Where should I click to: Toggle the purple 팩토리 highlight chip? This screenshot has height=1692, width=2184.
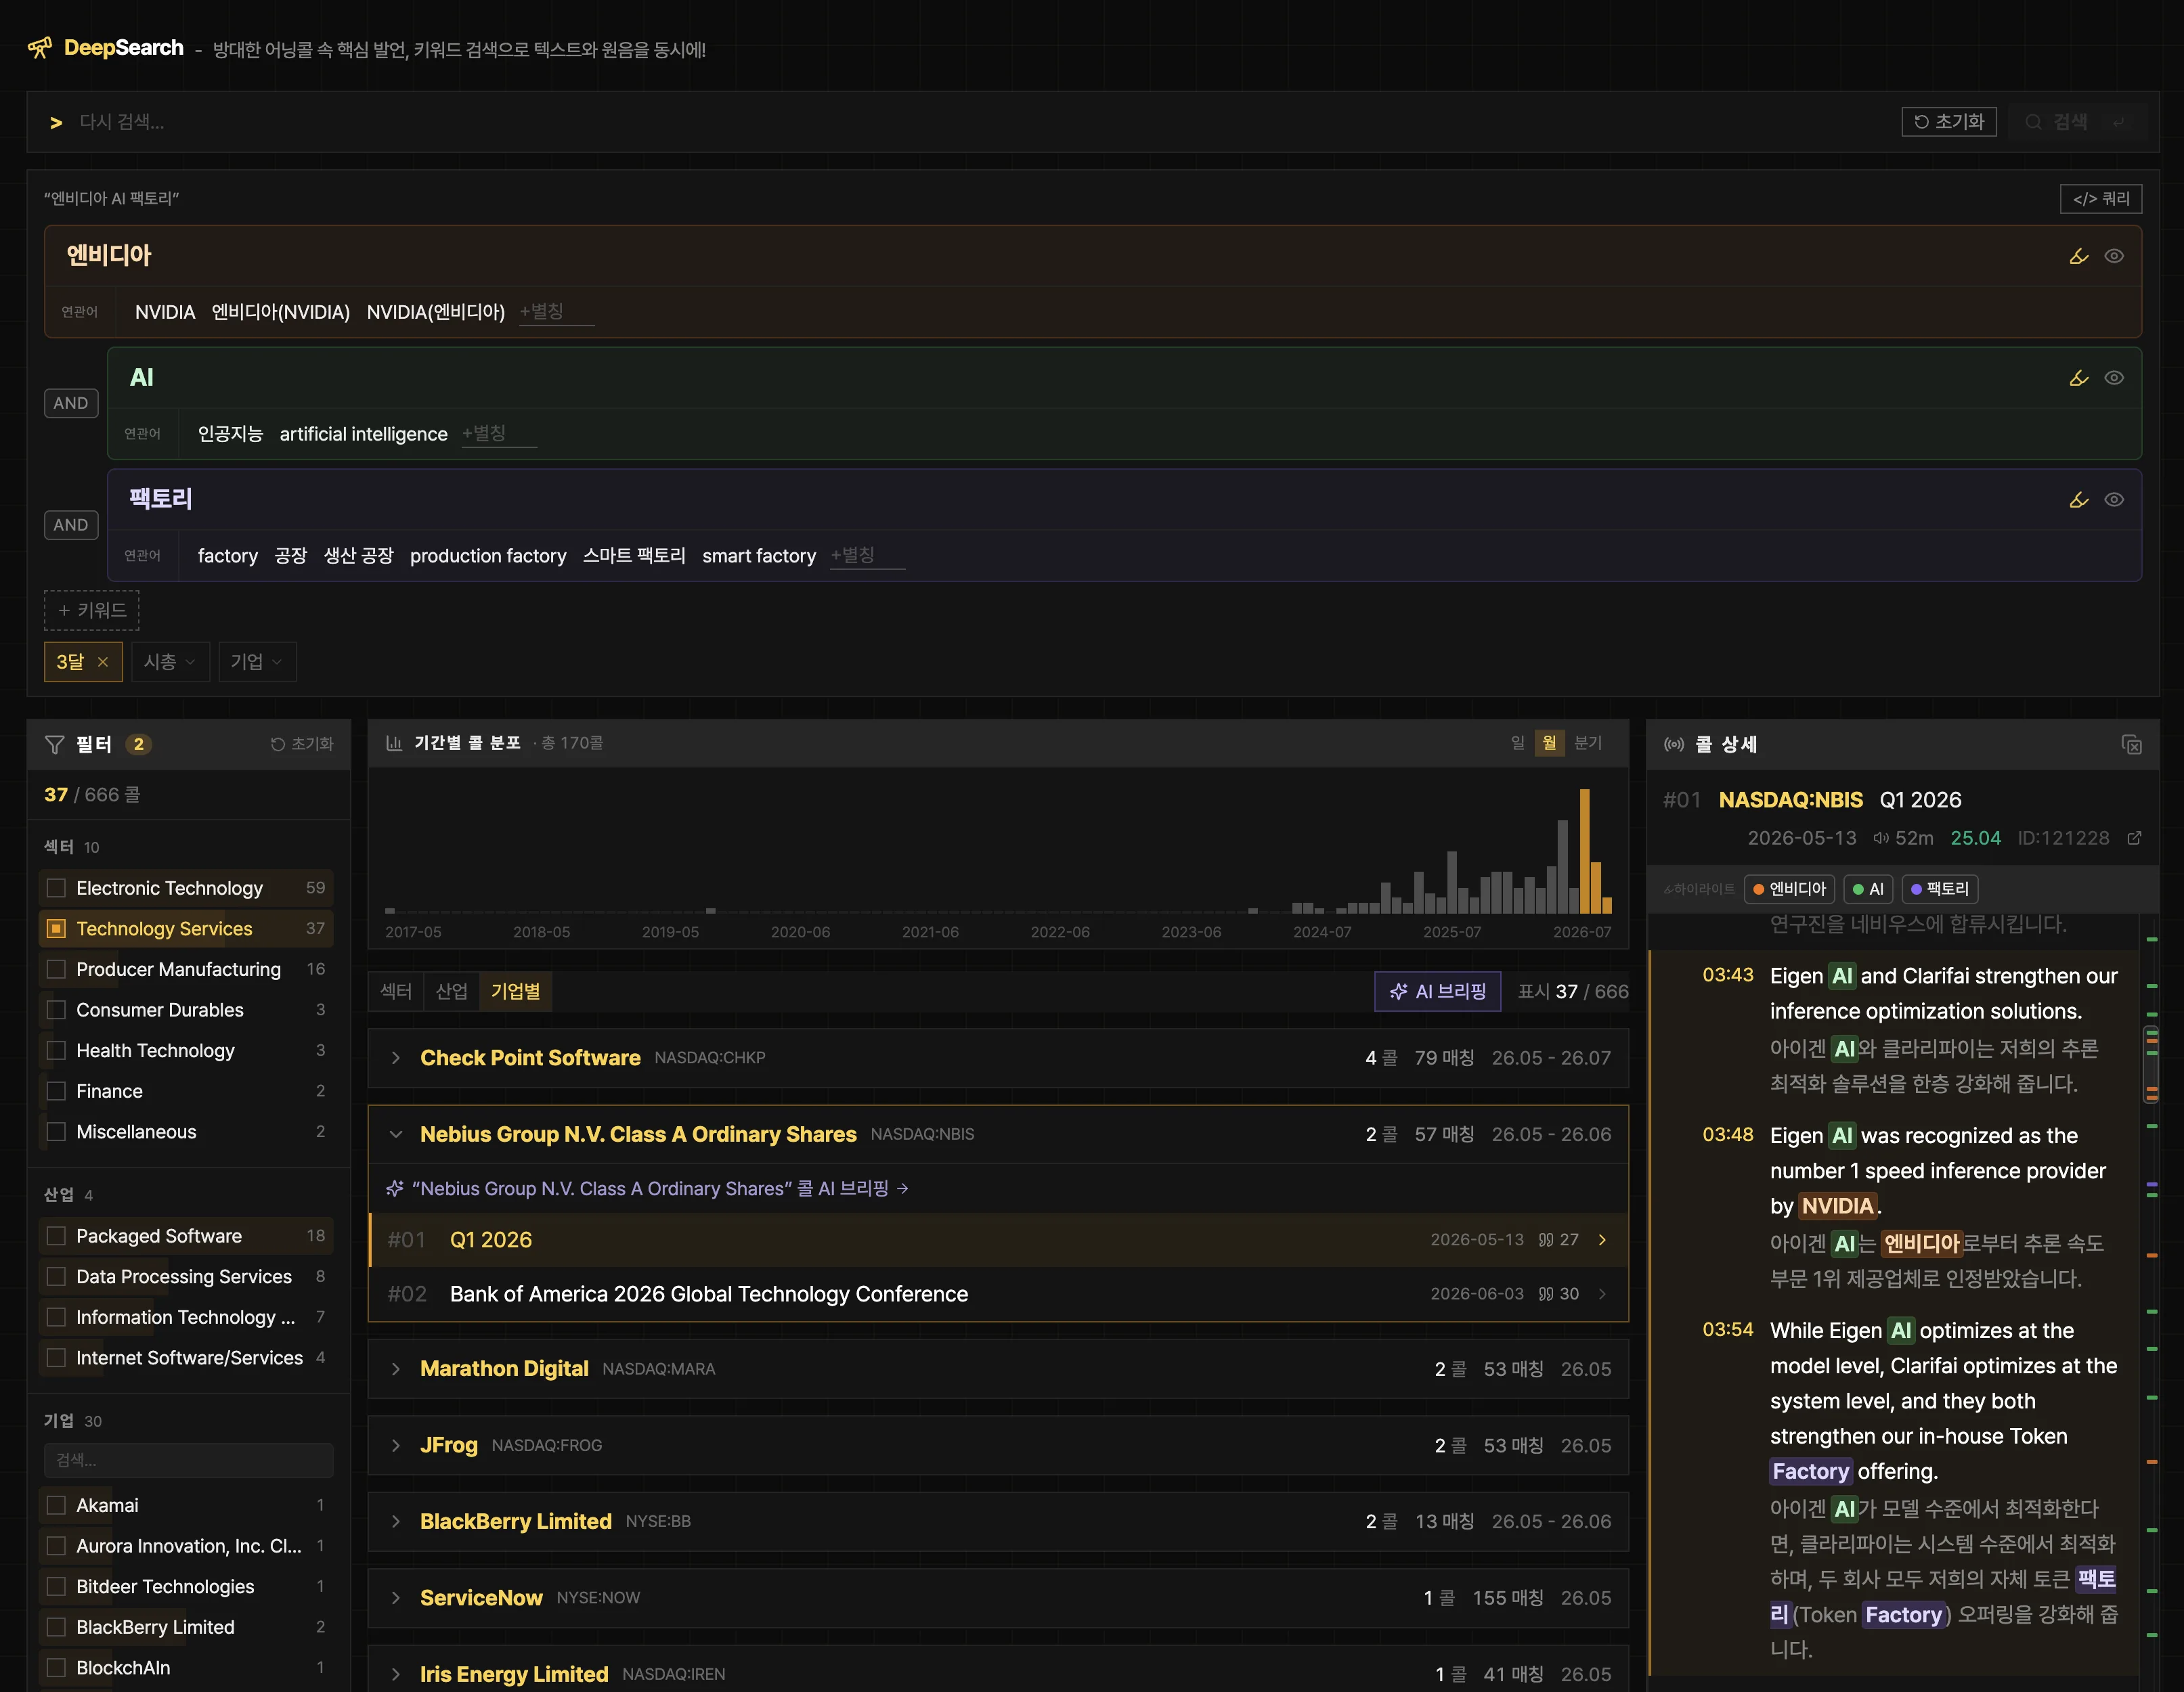(x=1940, y=889)
